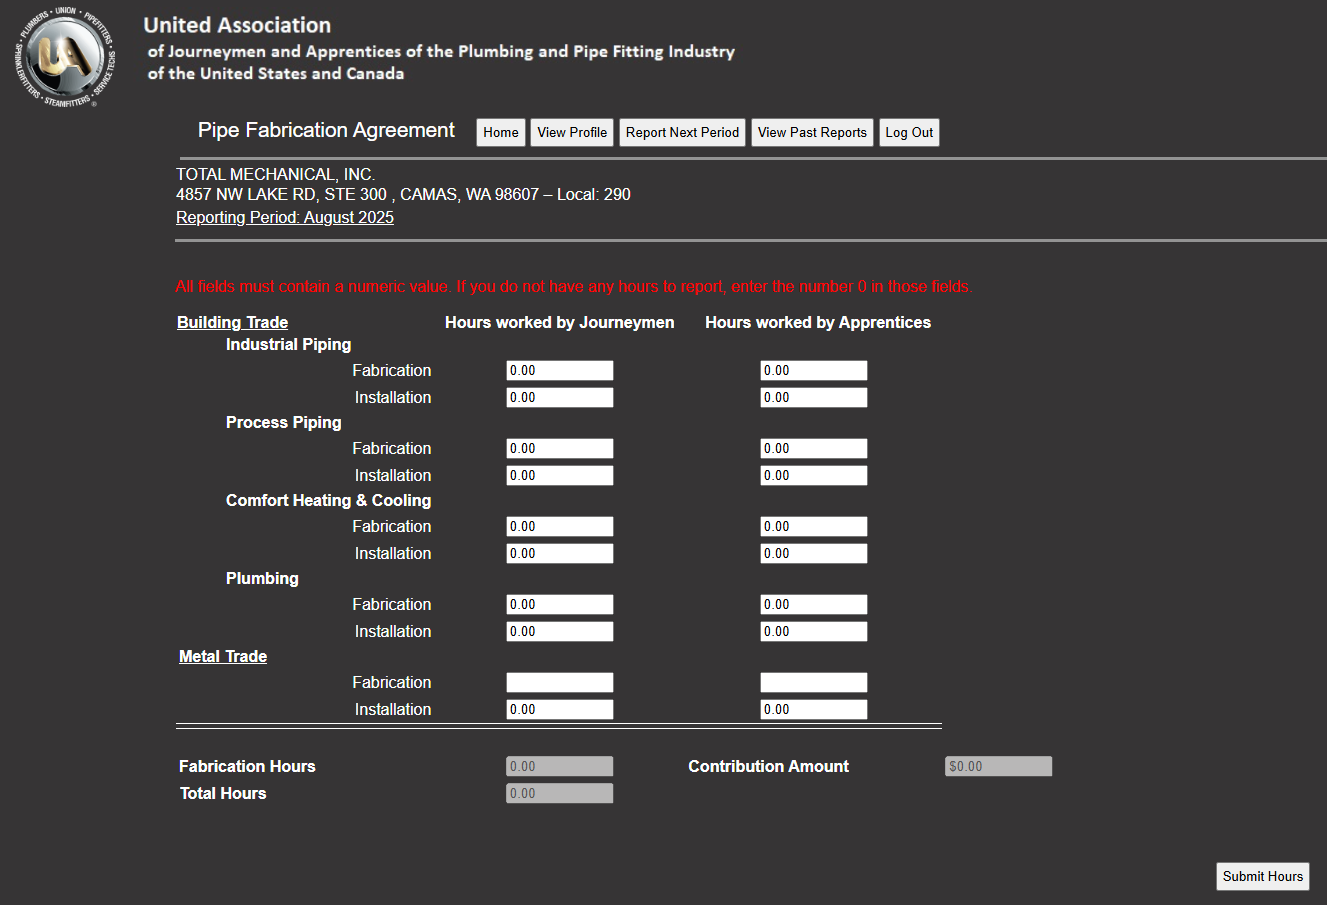
Task: Click Process Piping Fabrication Apprentices hours field
Action: pos(814,448)
